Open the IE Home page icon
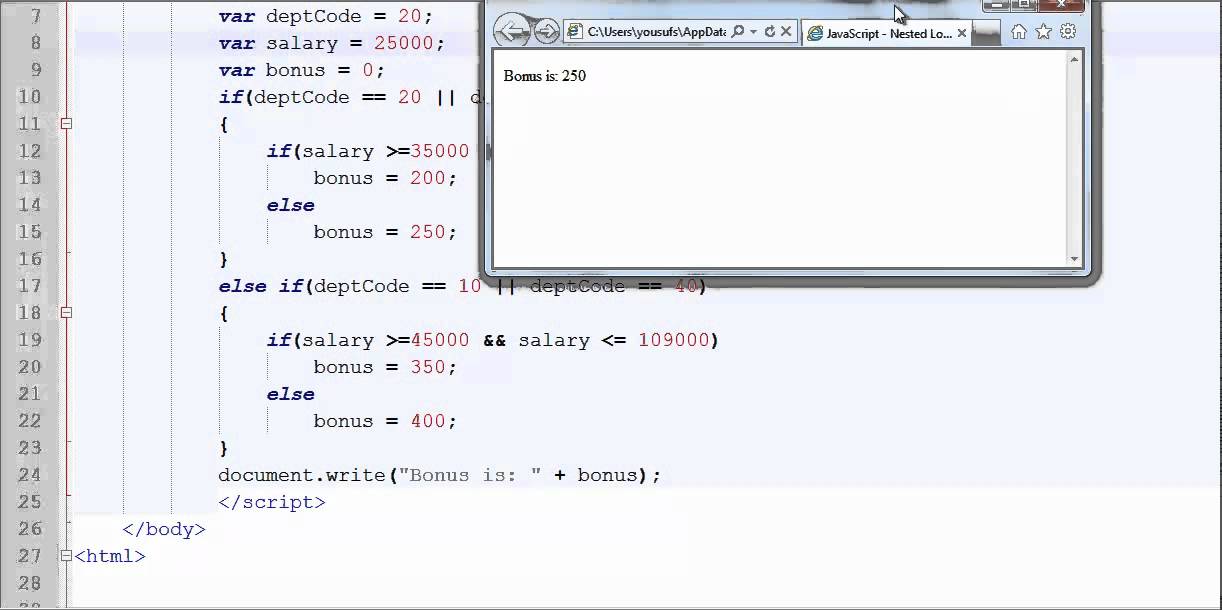The width and height of the screenshot is (1222, 610). tap(1018, 32)
